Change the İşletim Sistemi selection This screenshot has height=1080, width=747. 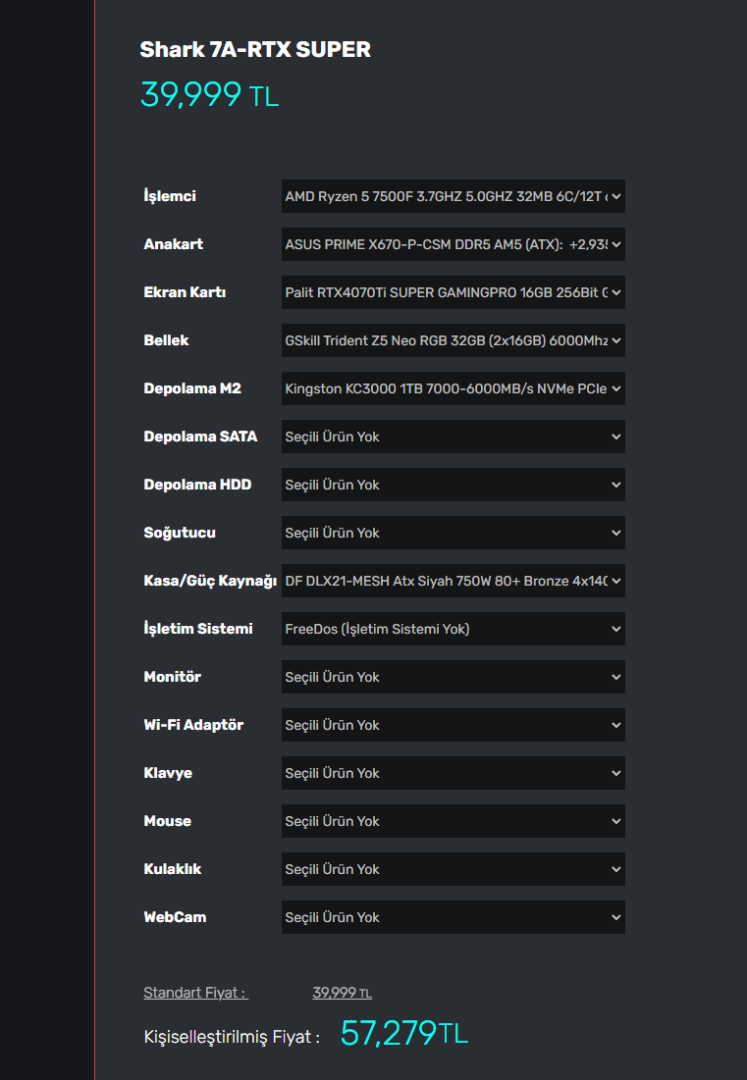[453, 628]
